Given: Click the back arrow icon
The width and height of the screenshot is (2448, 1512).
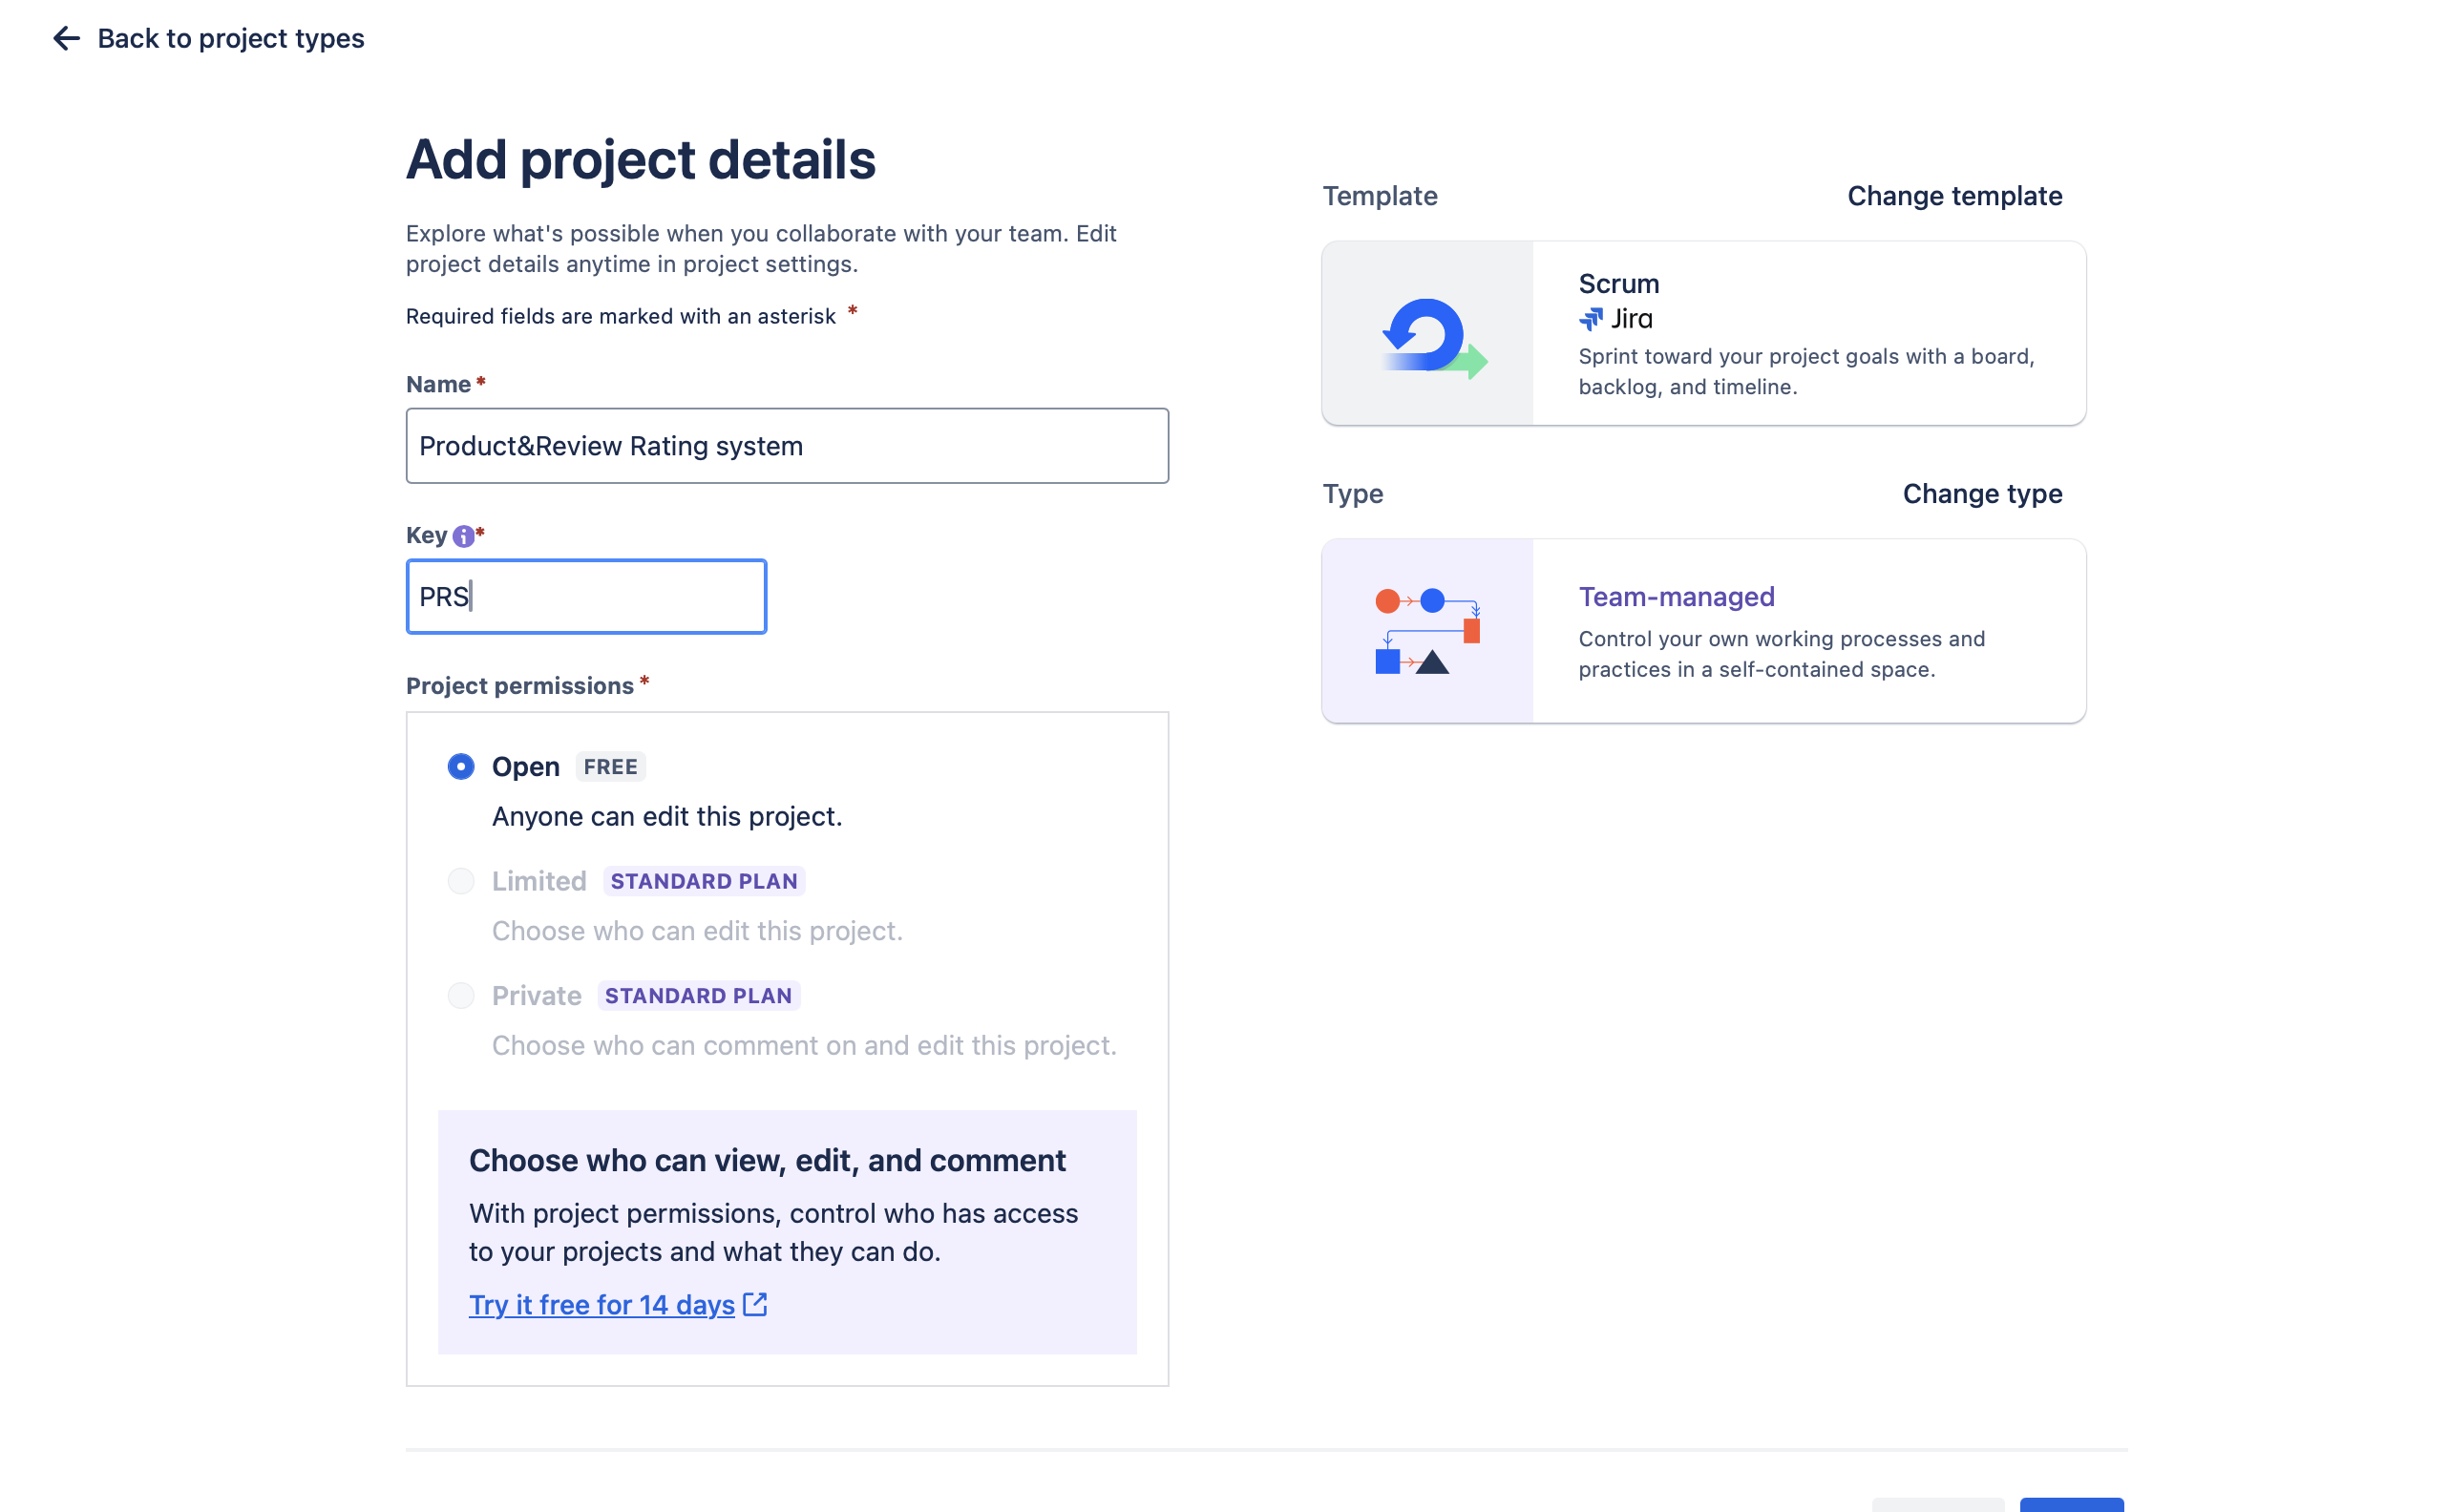Looking at the screenshot, I should click(x=66, y=38).
